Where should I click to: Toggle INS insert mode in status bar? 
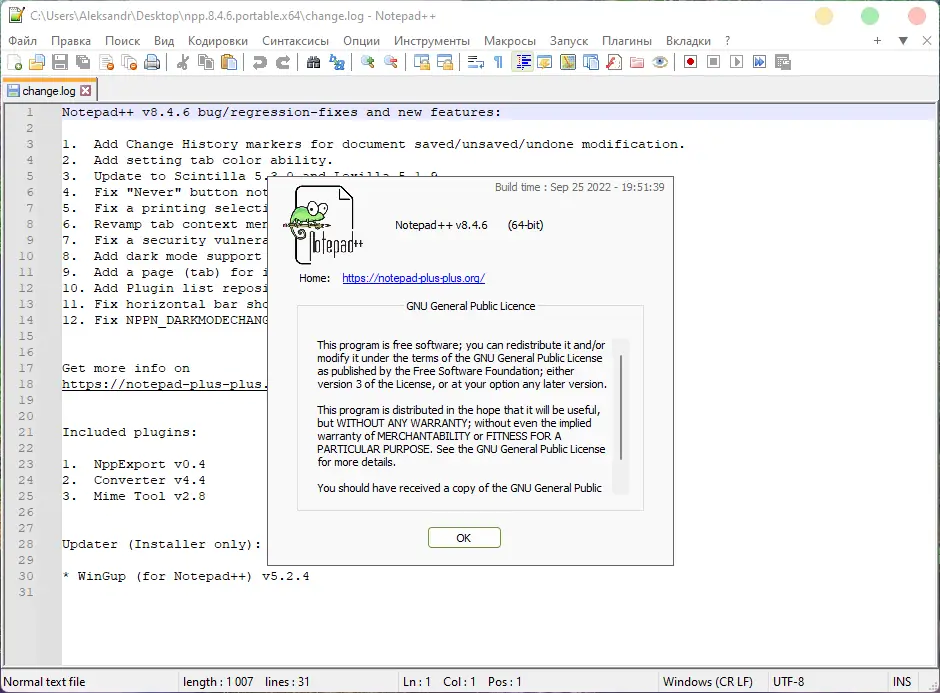902,682
